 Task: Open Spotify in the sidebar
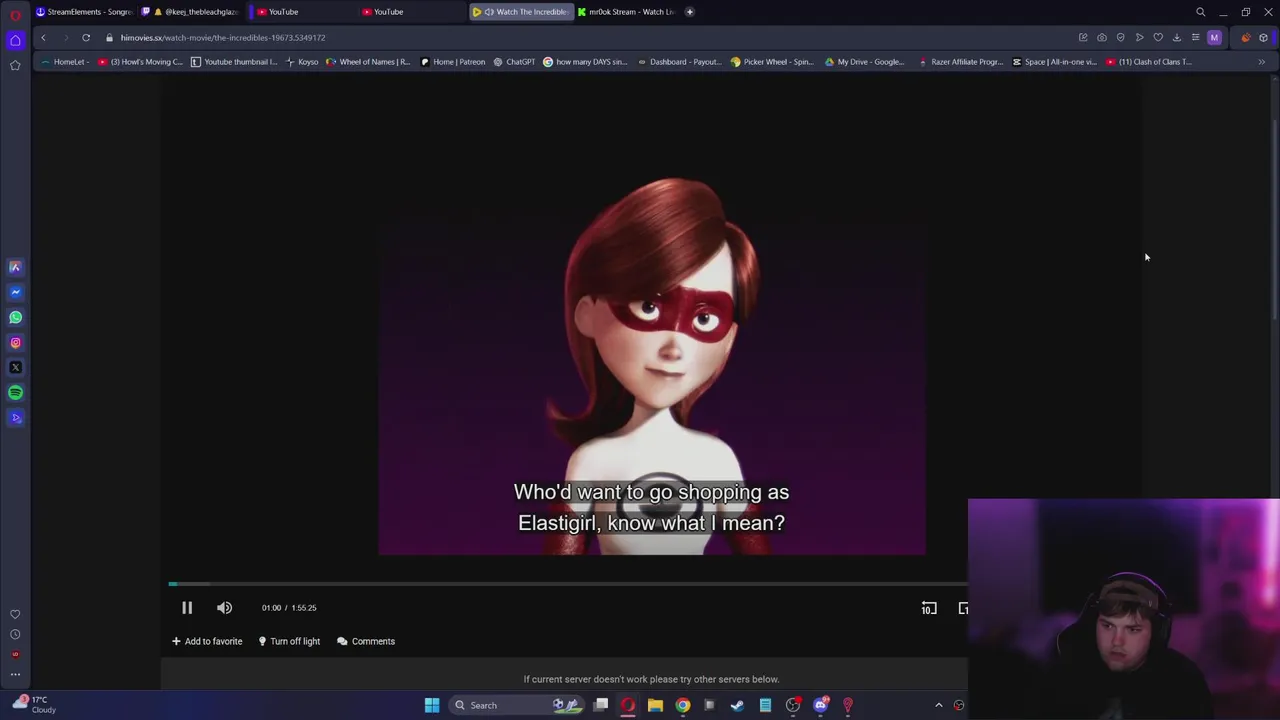tap(15, 393)
